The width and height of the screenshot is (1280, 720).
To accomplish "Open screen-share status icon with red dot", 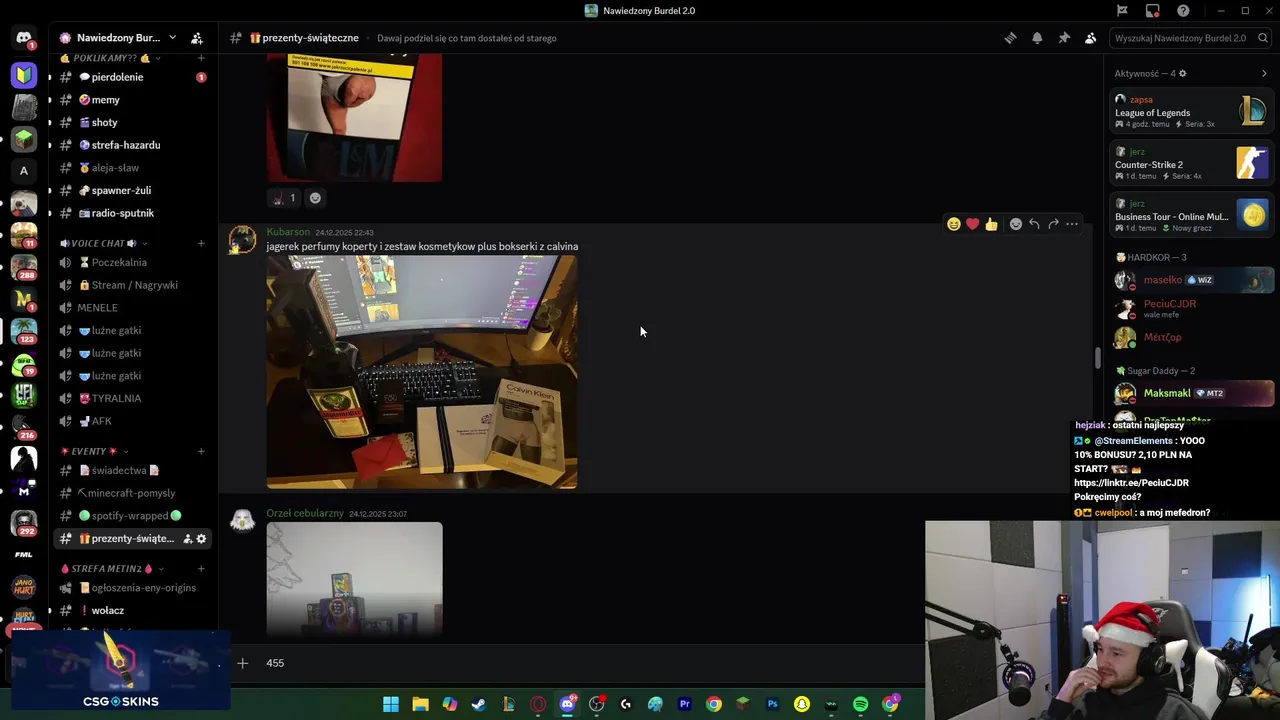I will (x=1153, y=11).
